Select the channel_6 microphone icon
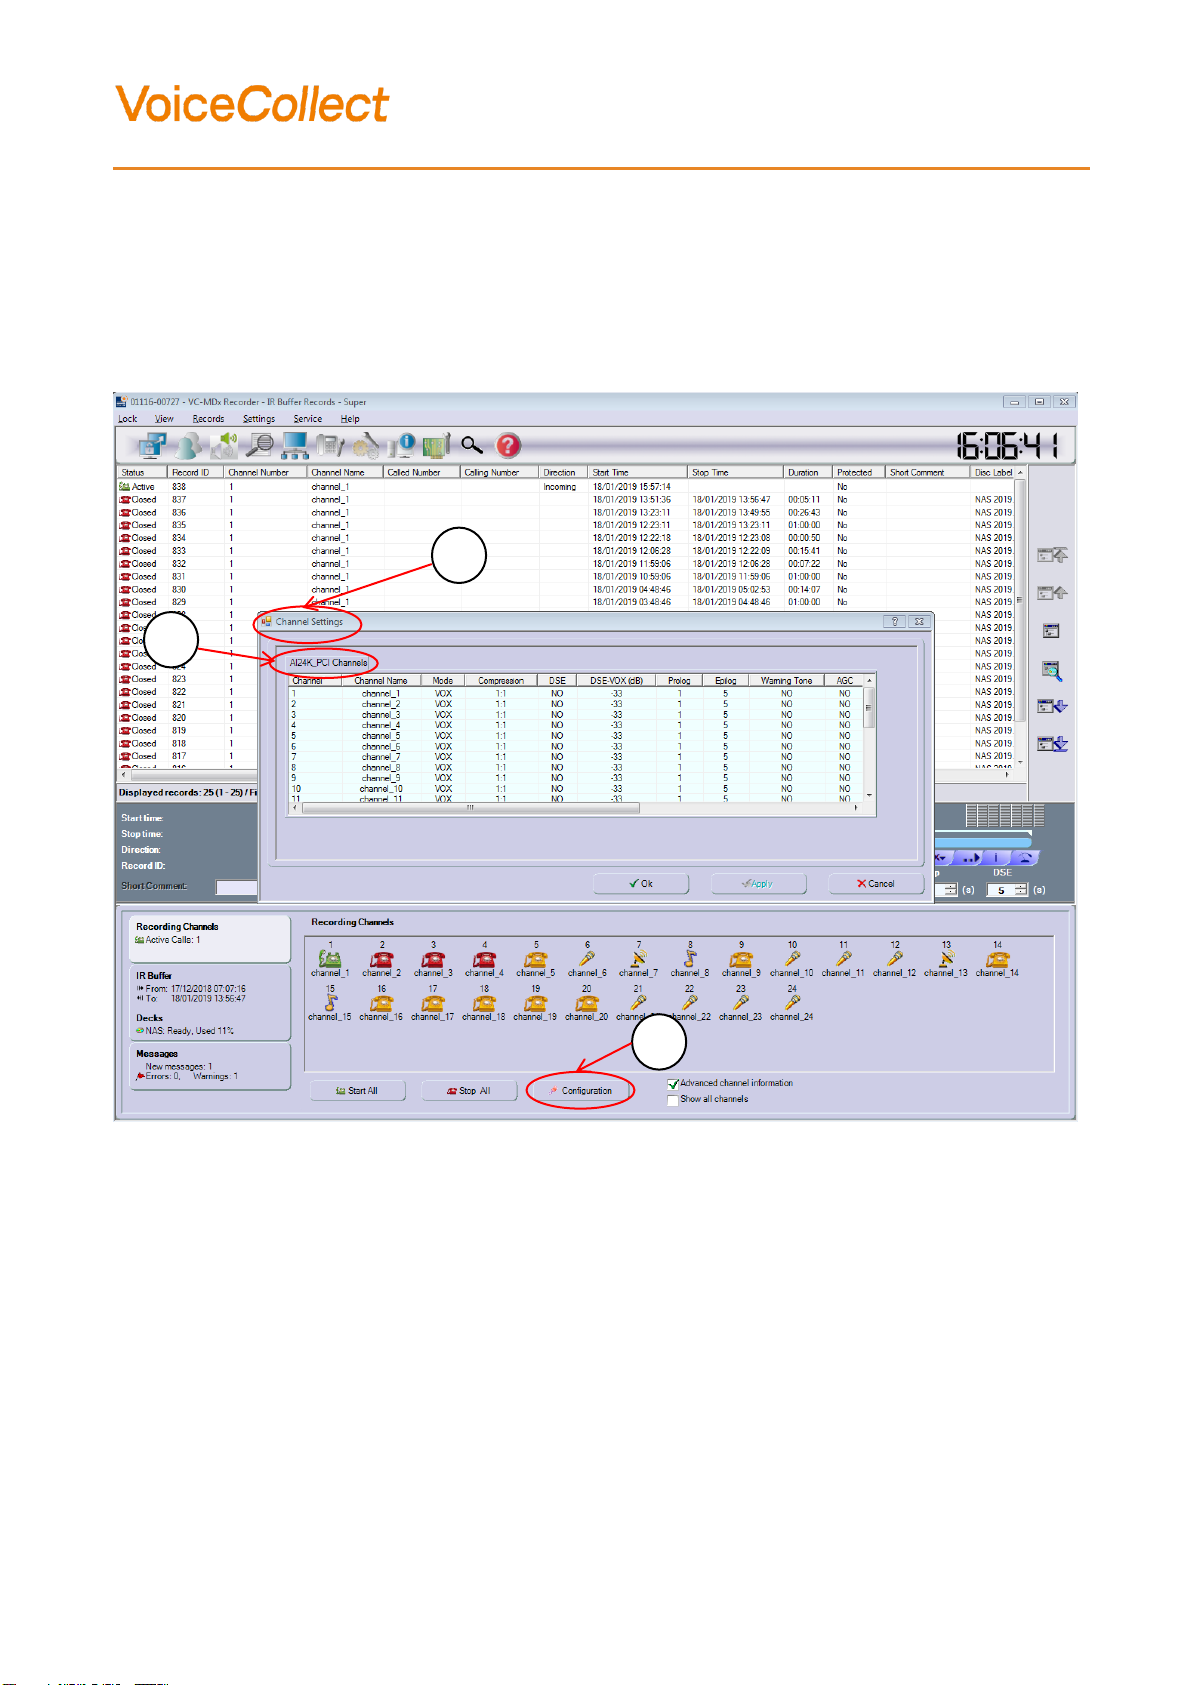The image size is (1192, 1685). point(587,959)
